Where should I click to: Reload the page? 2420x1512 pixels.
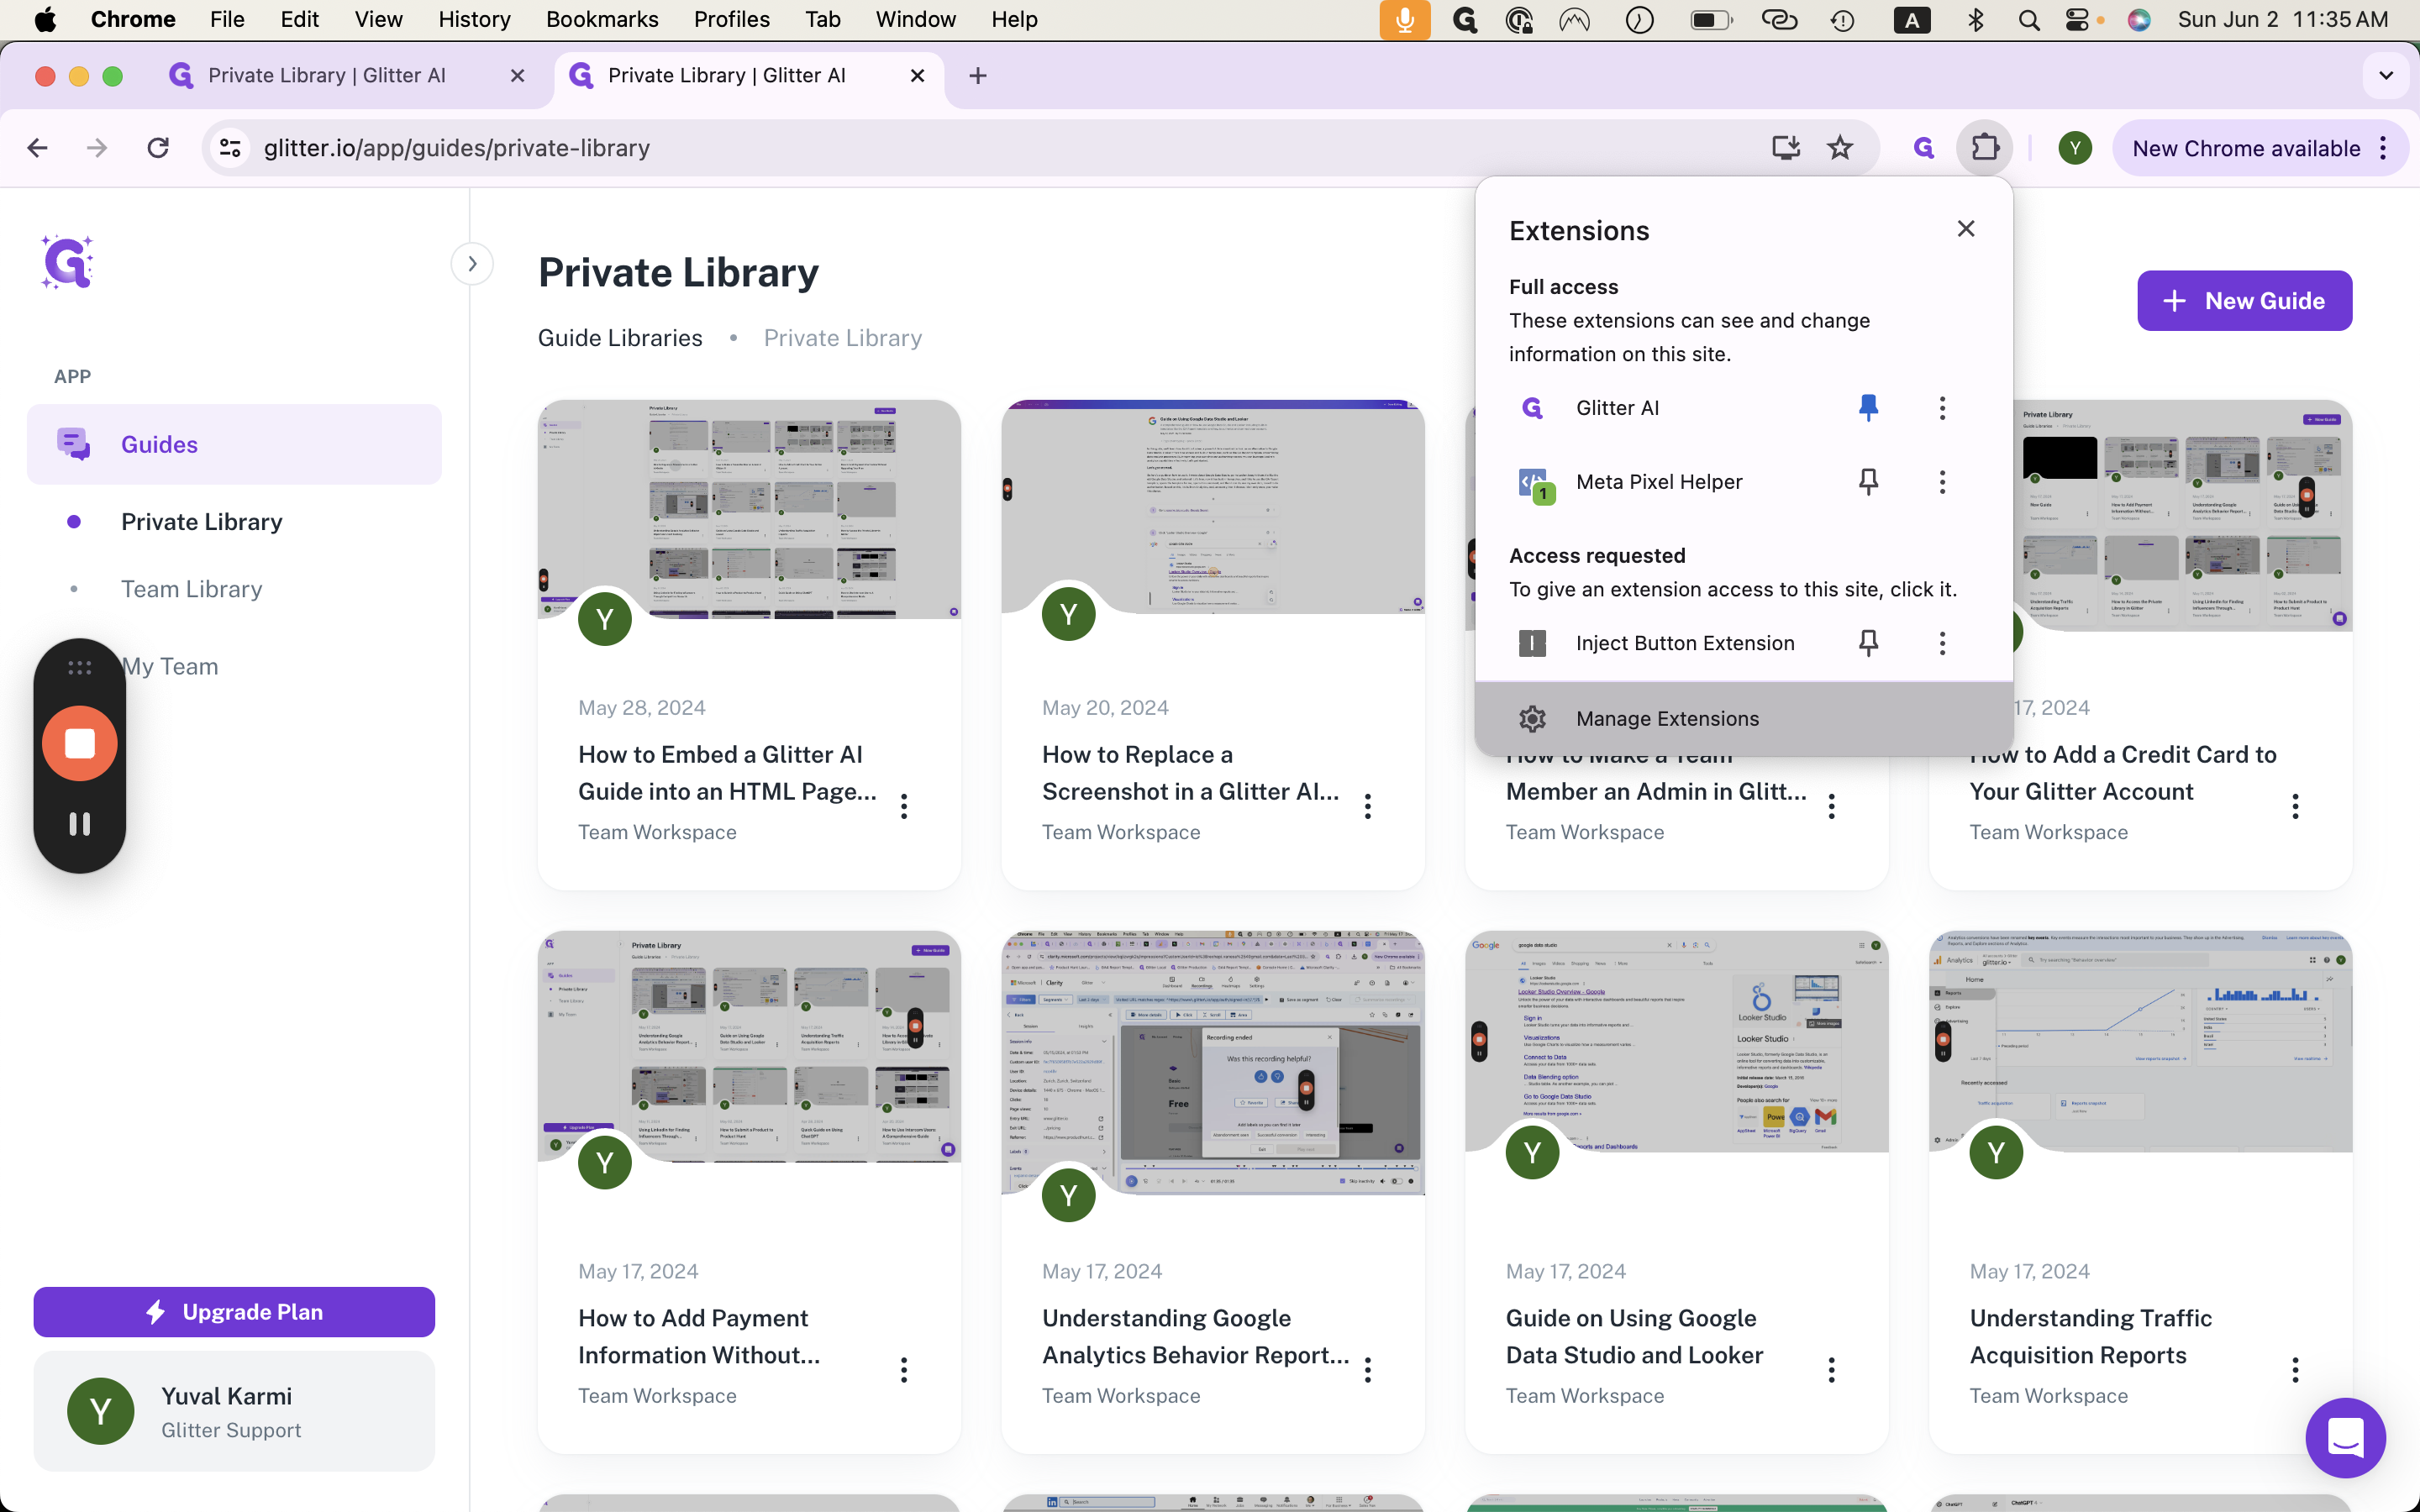pyautogui.click(x=158, y=148)
